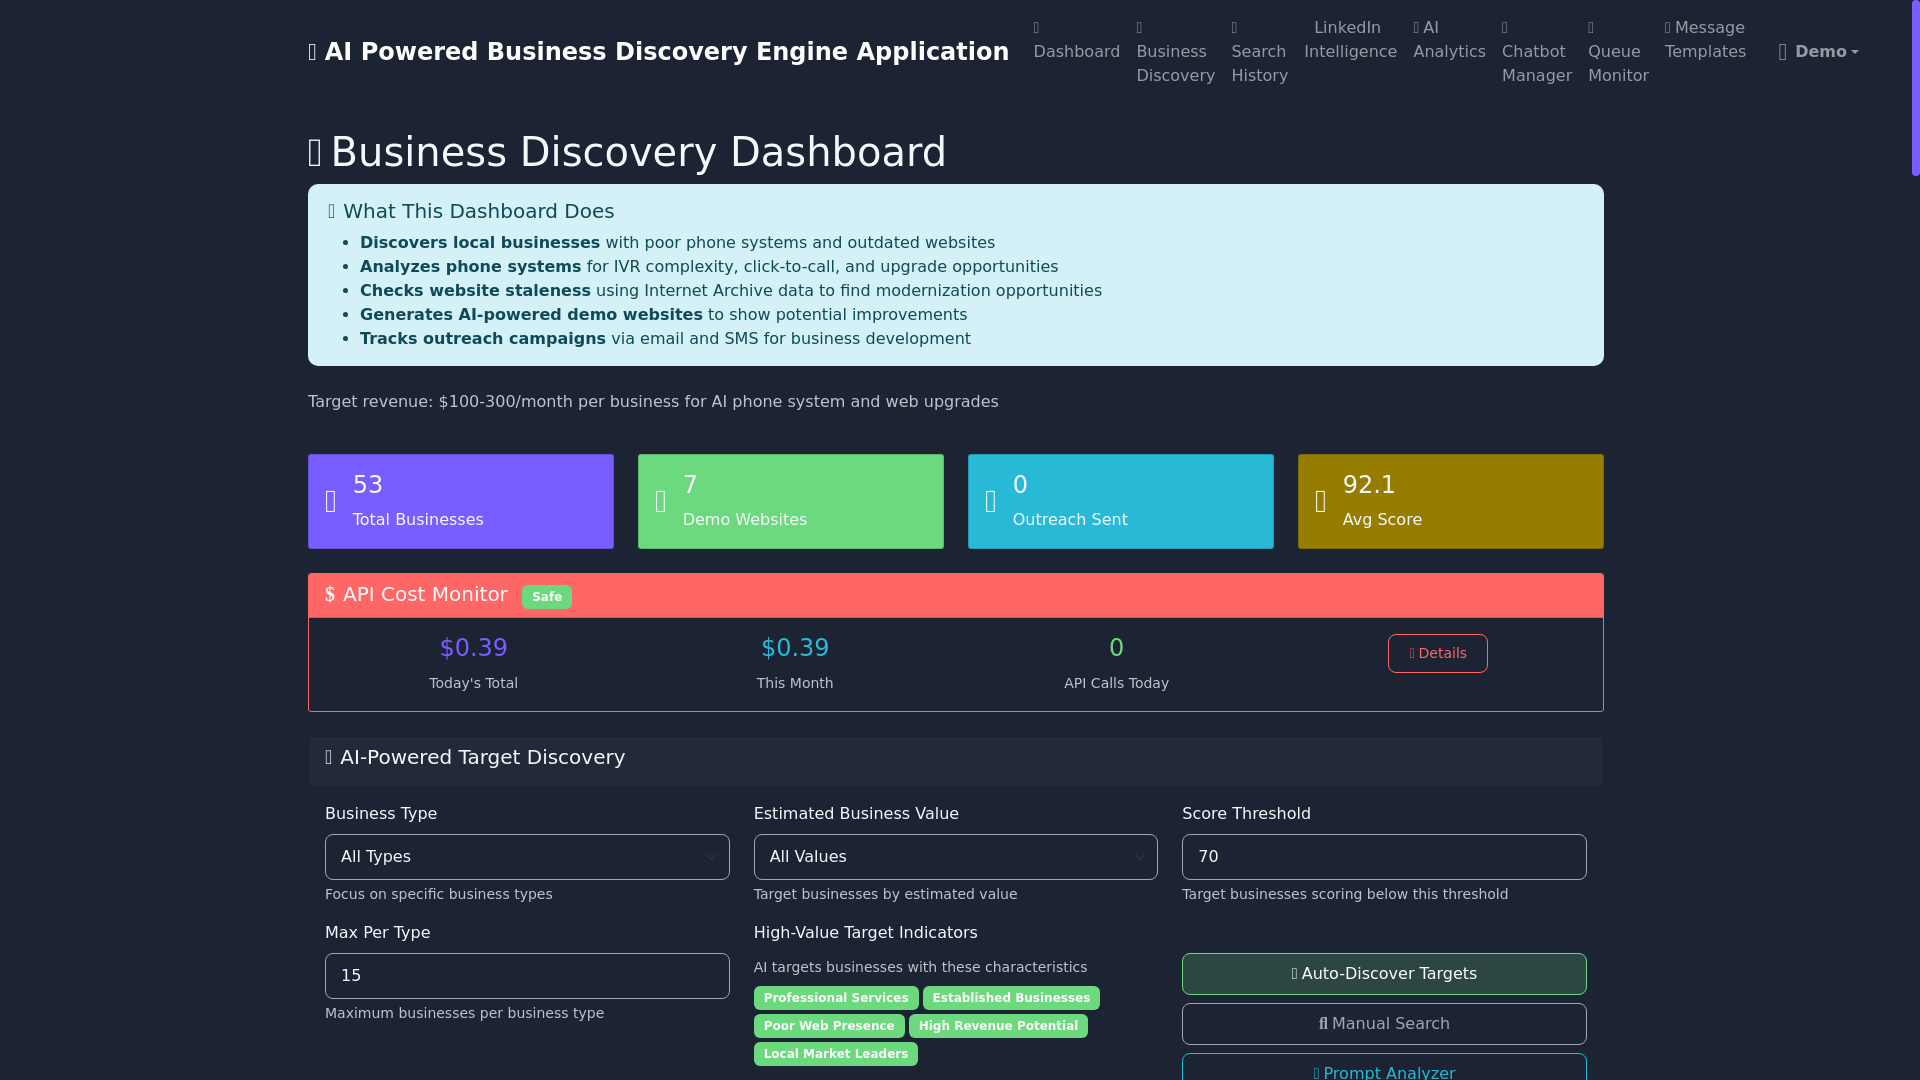This screenshot has width=1920, height=1080.
Task: Click Today's Total $0.39 value
Action: coord(474,648)
